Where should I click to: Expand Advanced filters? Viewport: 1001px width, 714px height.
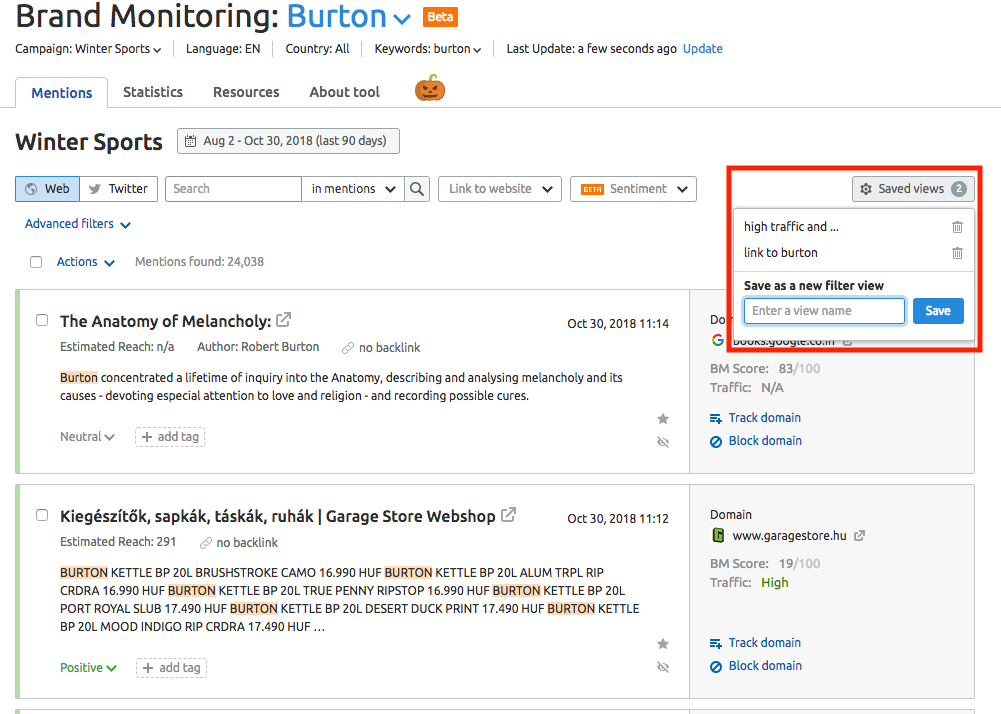(x=78, y=224)
